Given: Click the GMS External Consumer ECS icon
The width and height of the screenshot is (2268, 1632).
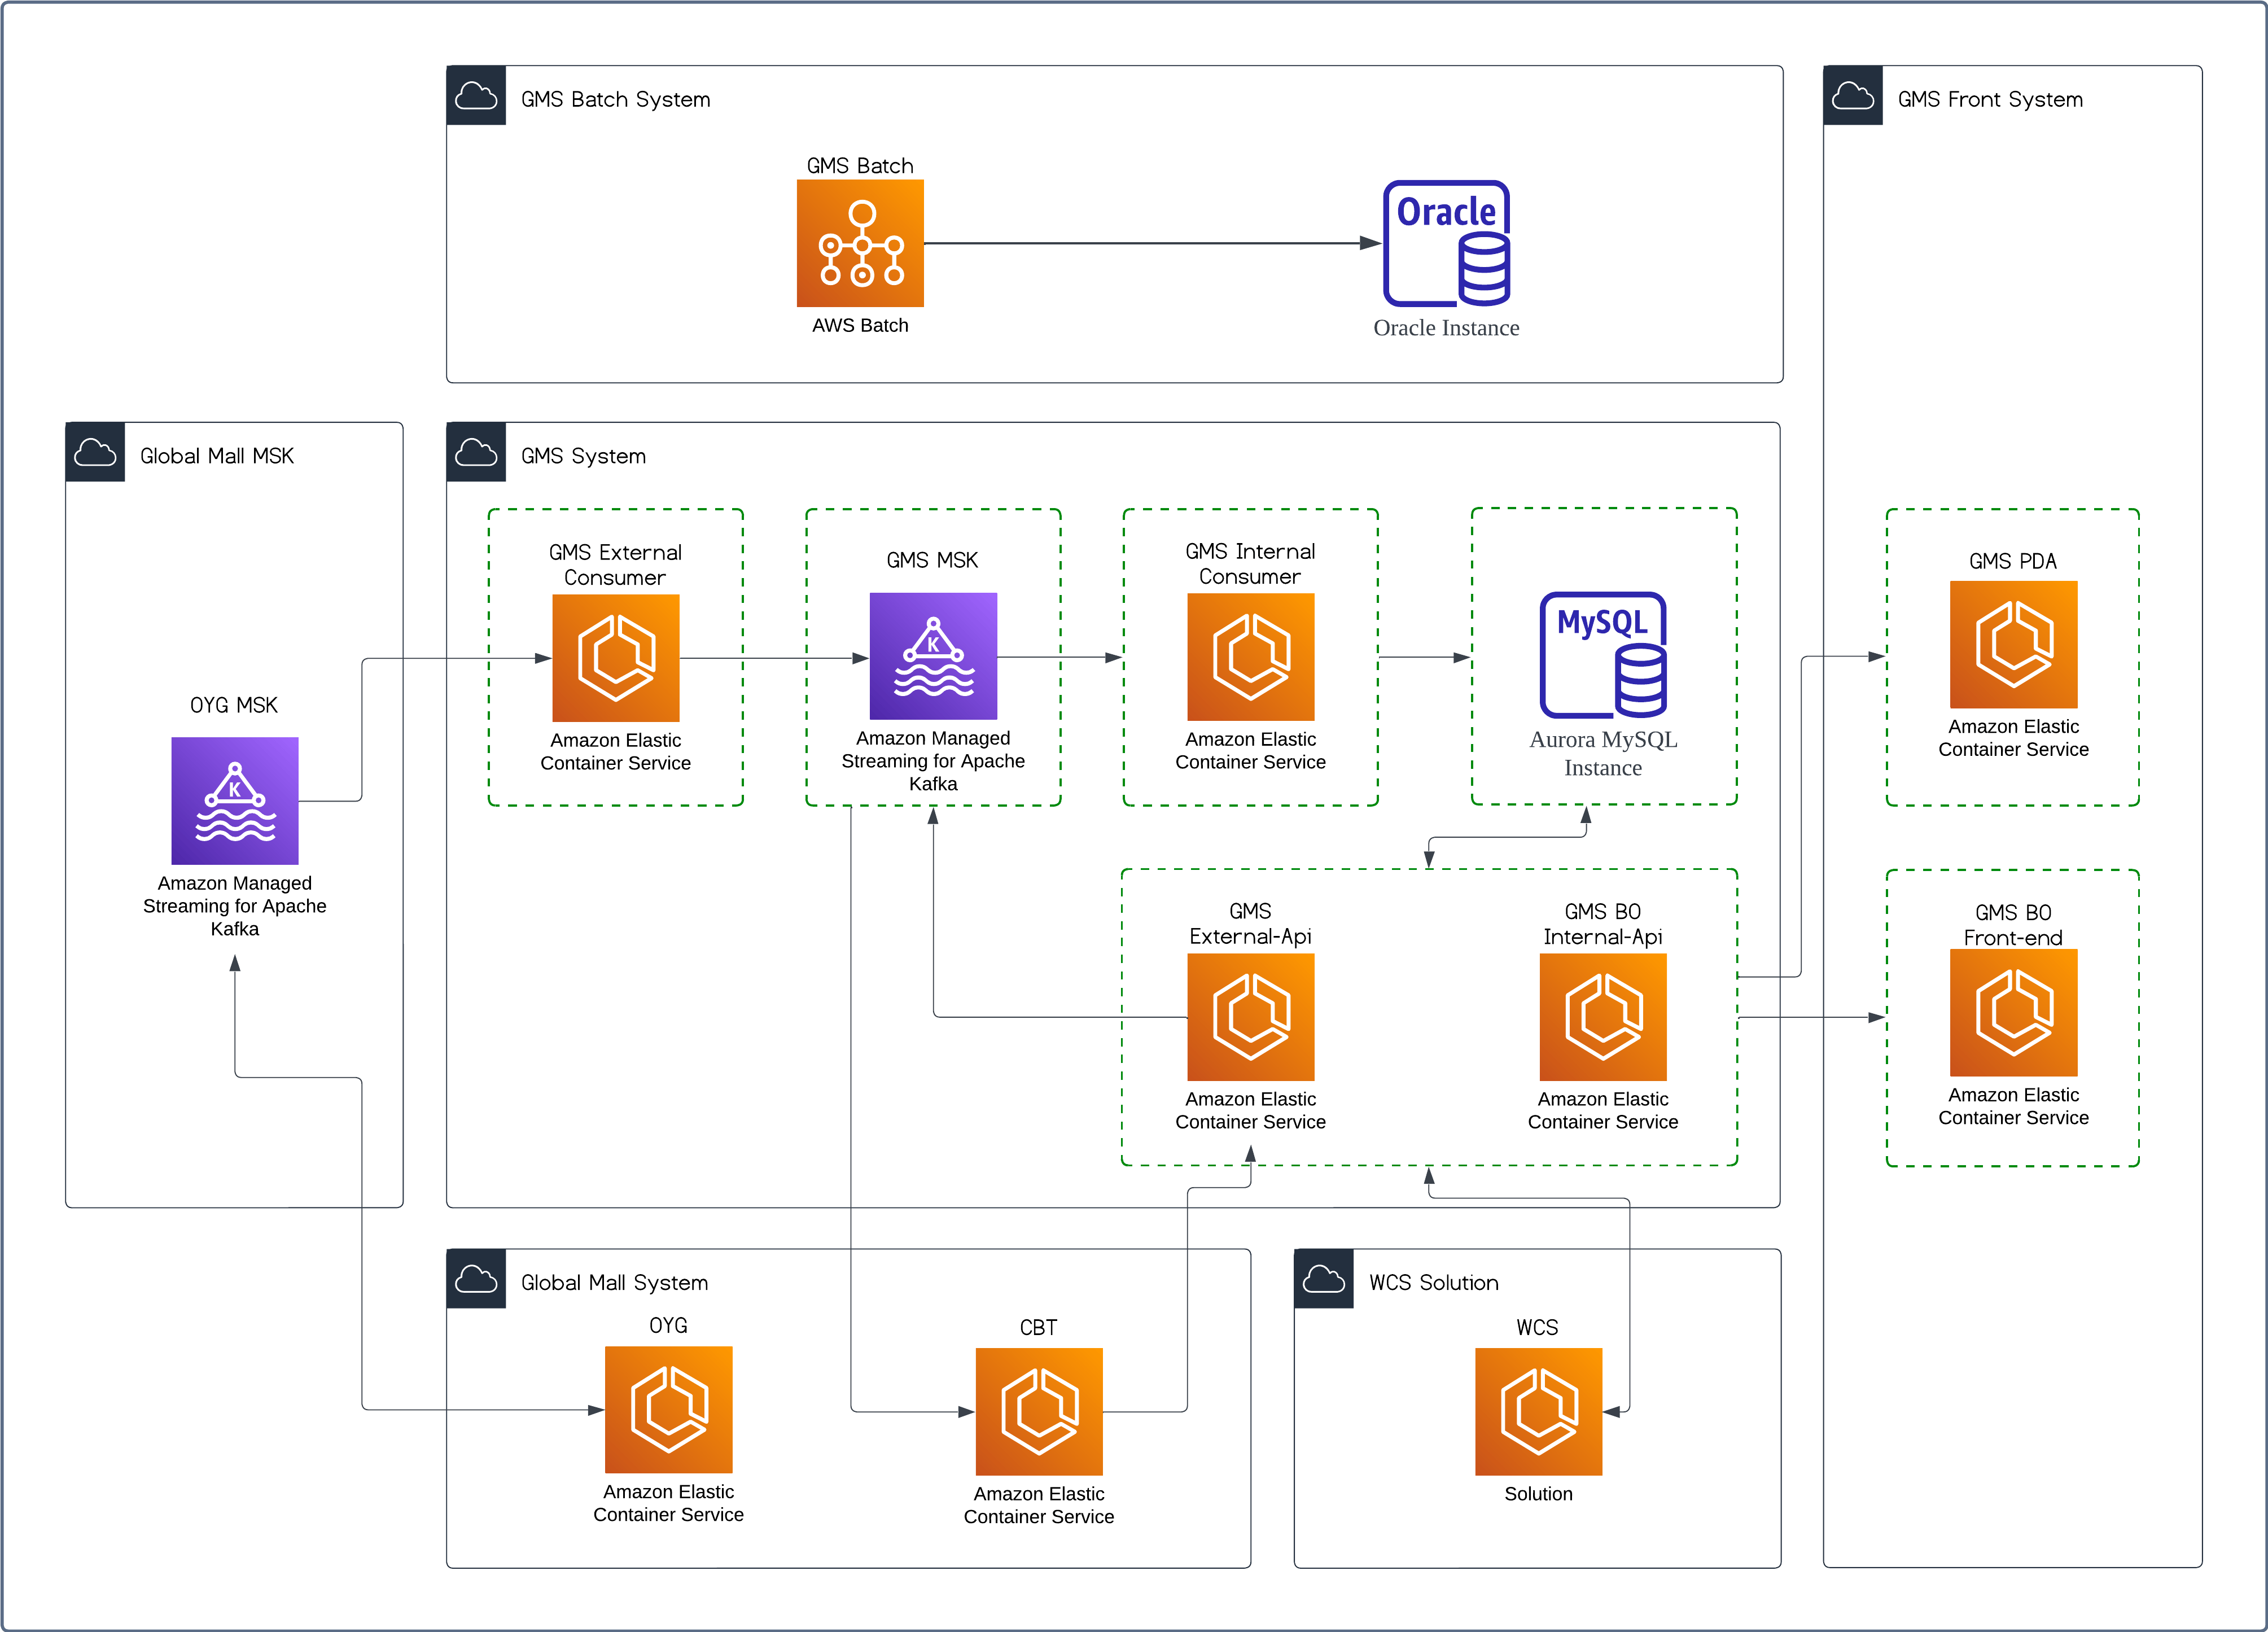Looking at the screenshot, I should point(616,658).
